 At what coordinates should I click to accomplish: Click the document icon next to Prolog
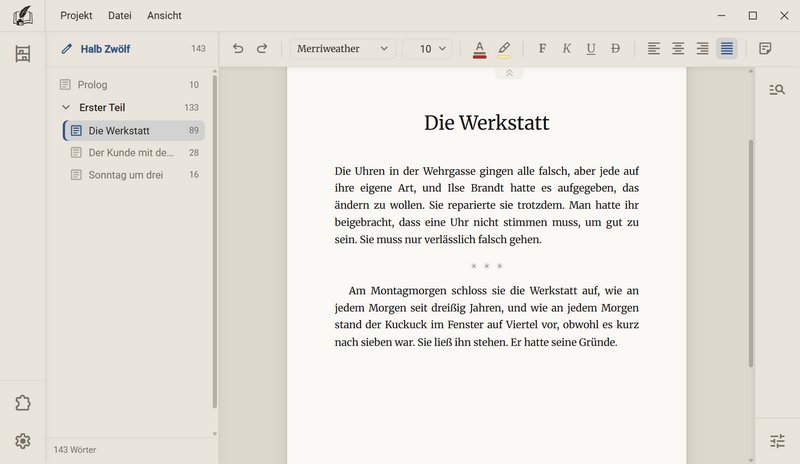pos(65,85)
